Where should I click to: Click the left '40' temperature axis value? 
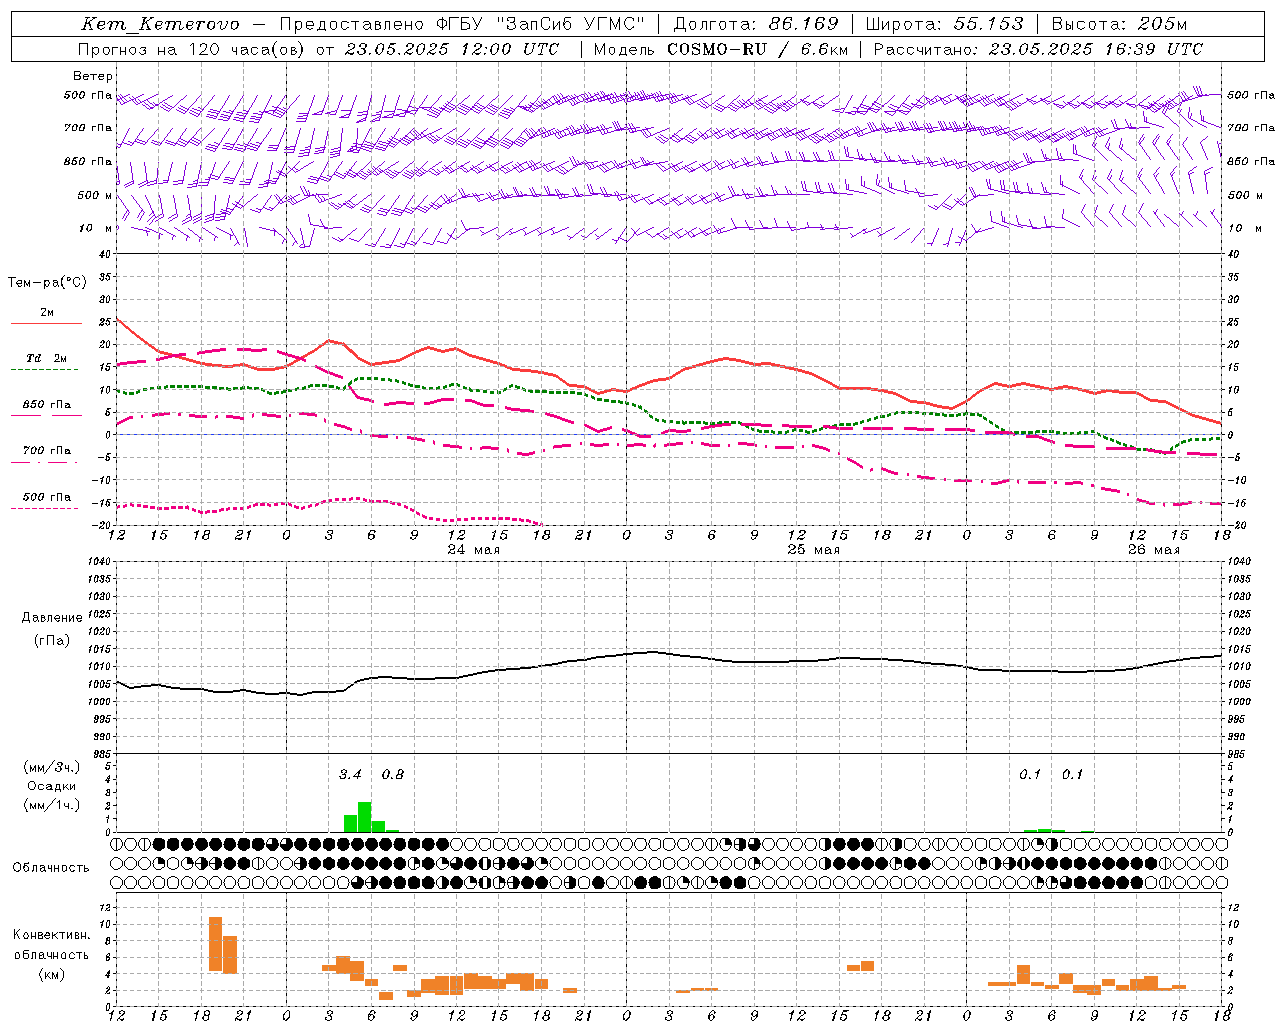103,254
